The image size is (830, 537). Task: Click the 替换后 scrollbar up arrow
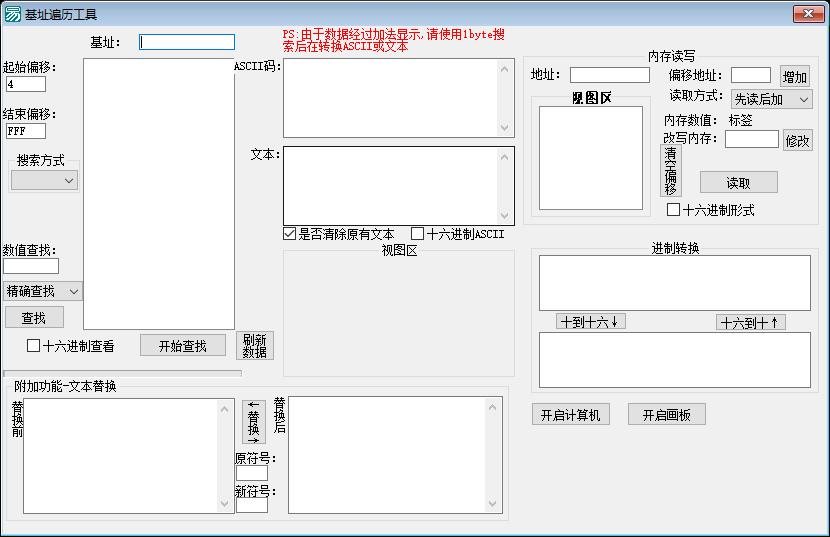(493, 407)
